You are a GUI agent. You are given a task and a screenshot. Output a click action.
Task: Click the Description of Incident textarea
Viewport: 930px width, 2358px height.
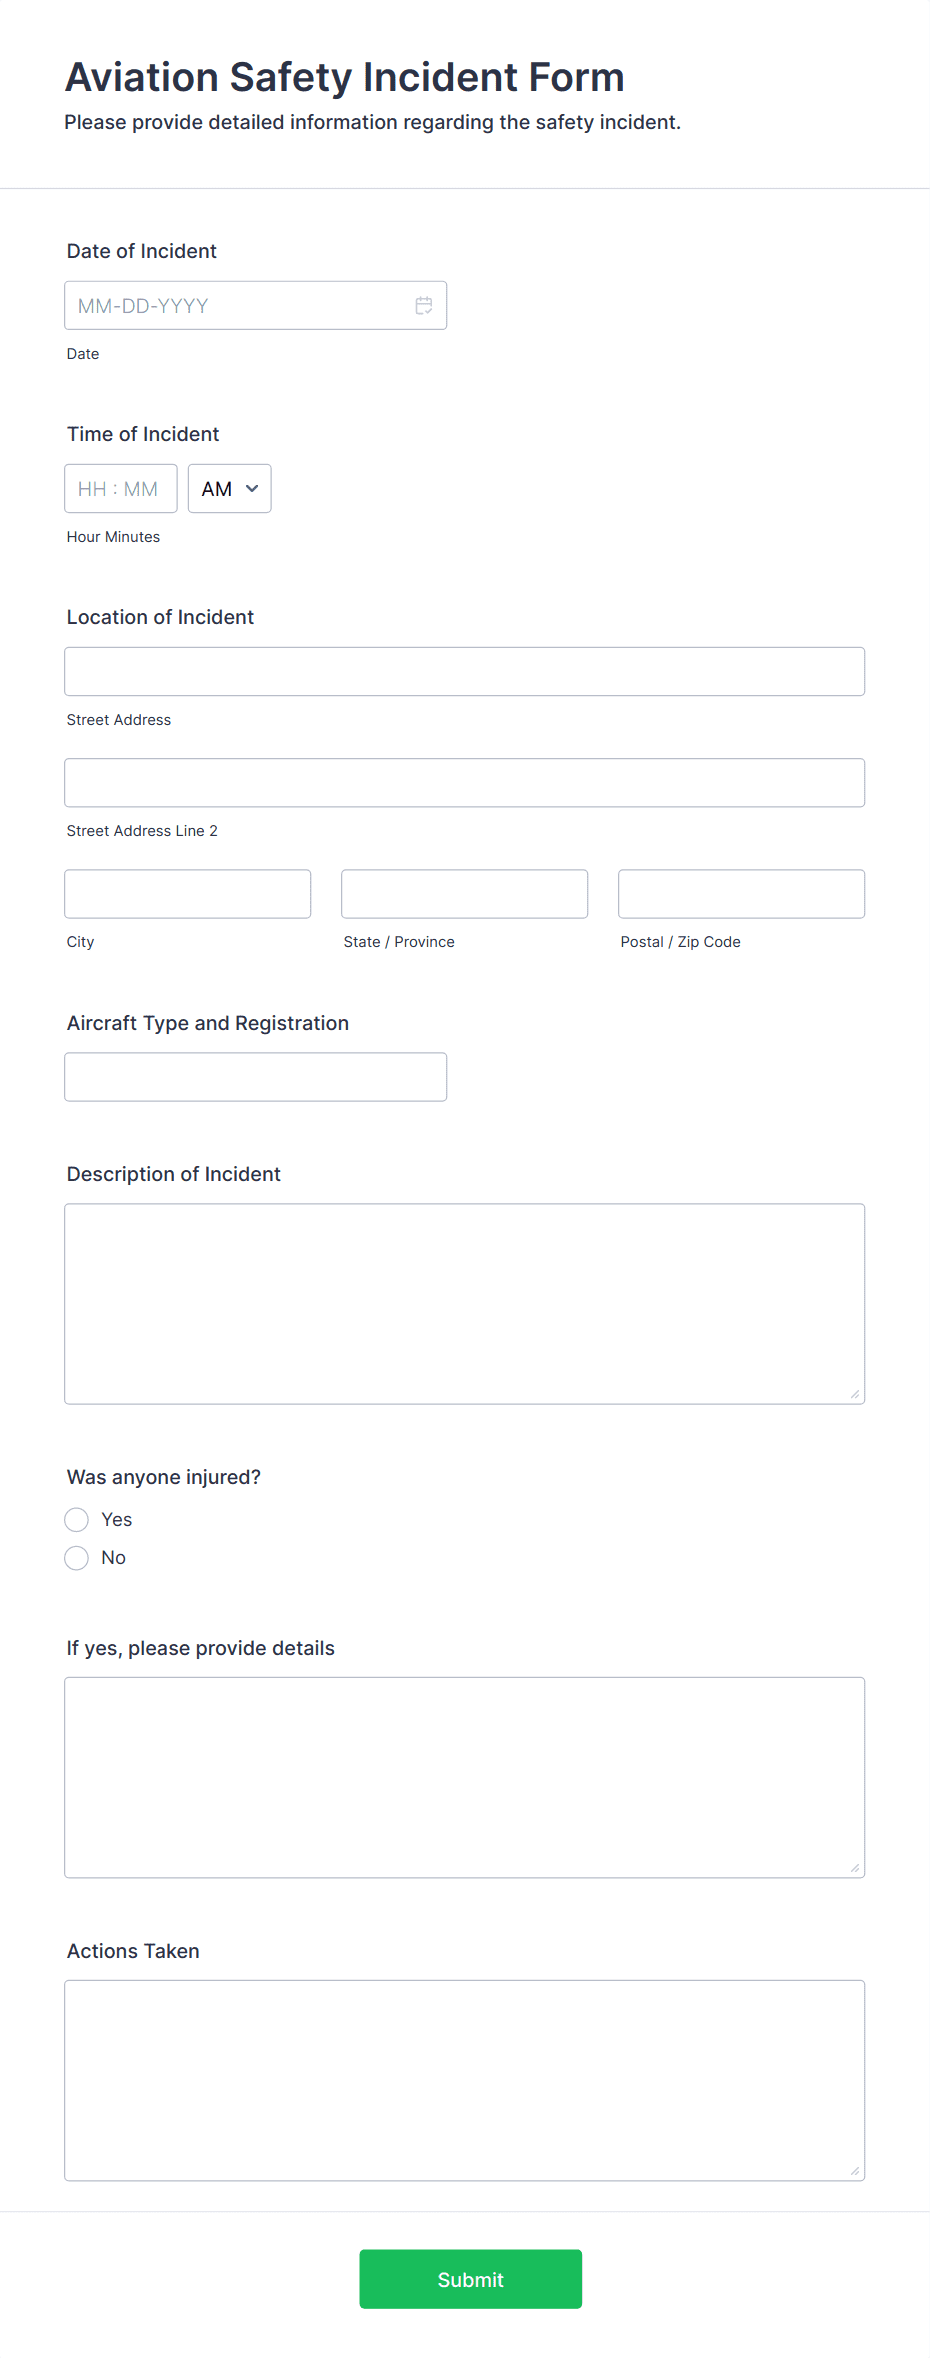click(464, 1300)
